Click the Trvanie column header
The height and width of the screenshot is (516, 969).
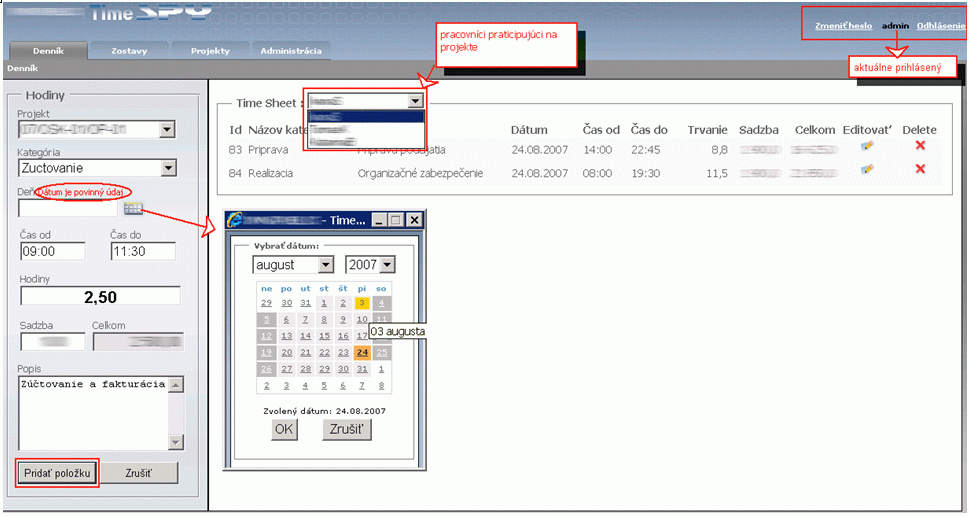tap(708, 130)
